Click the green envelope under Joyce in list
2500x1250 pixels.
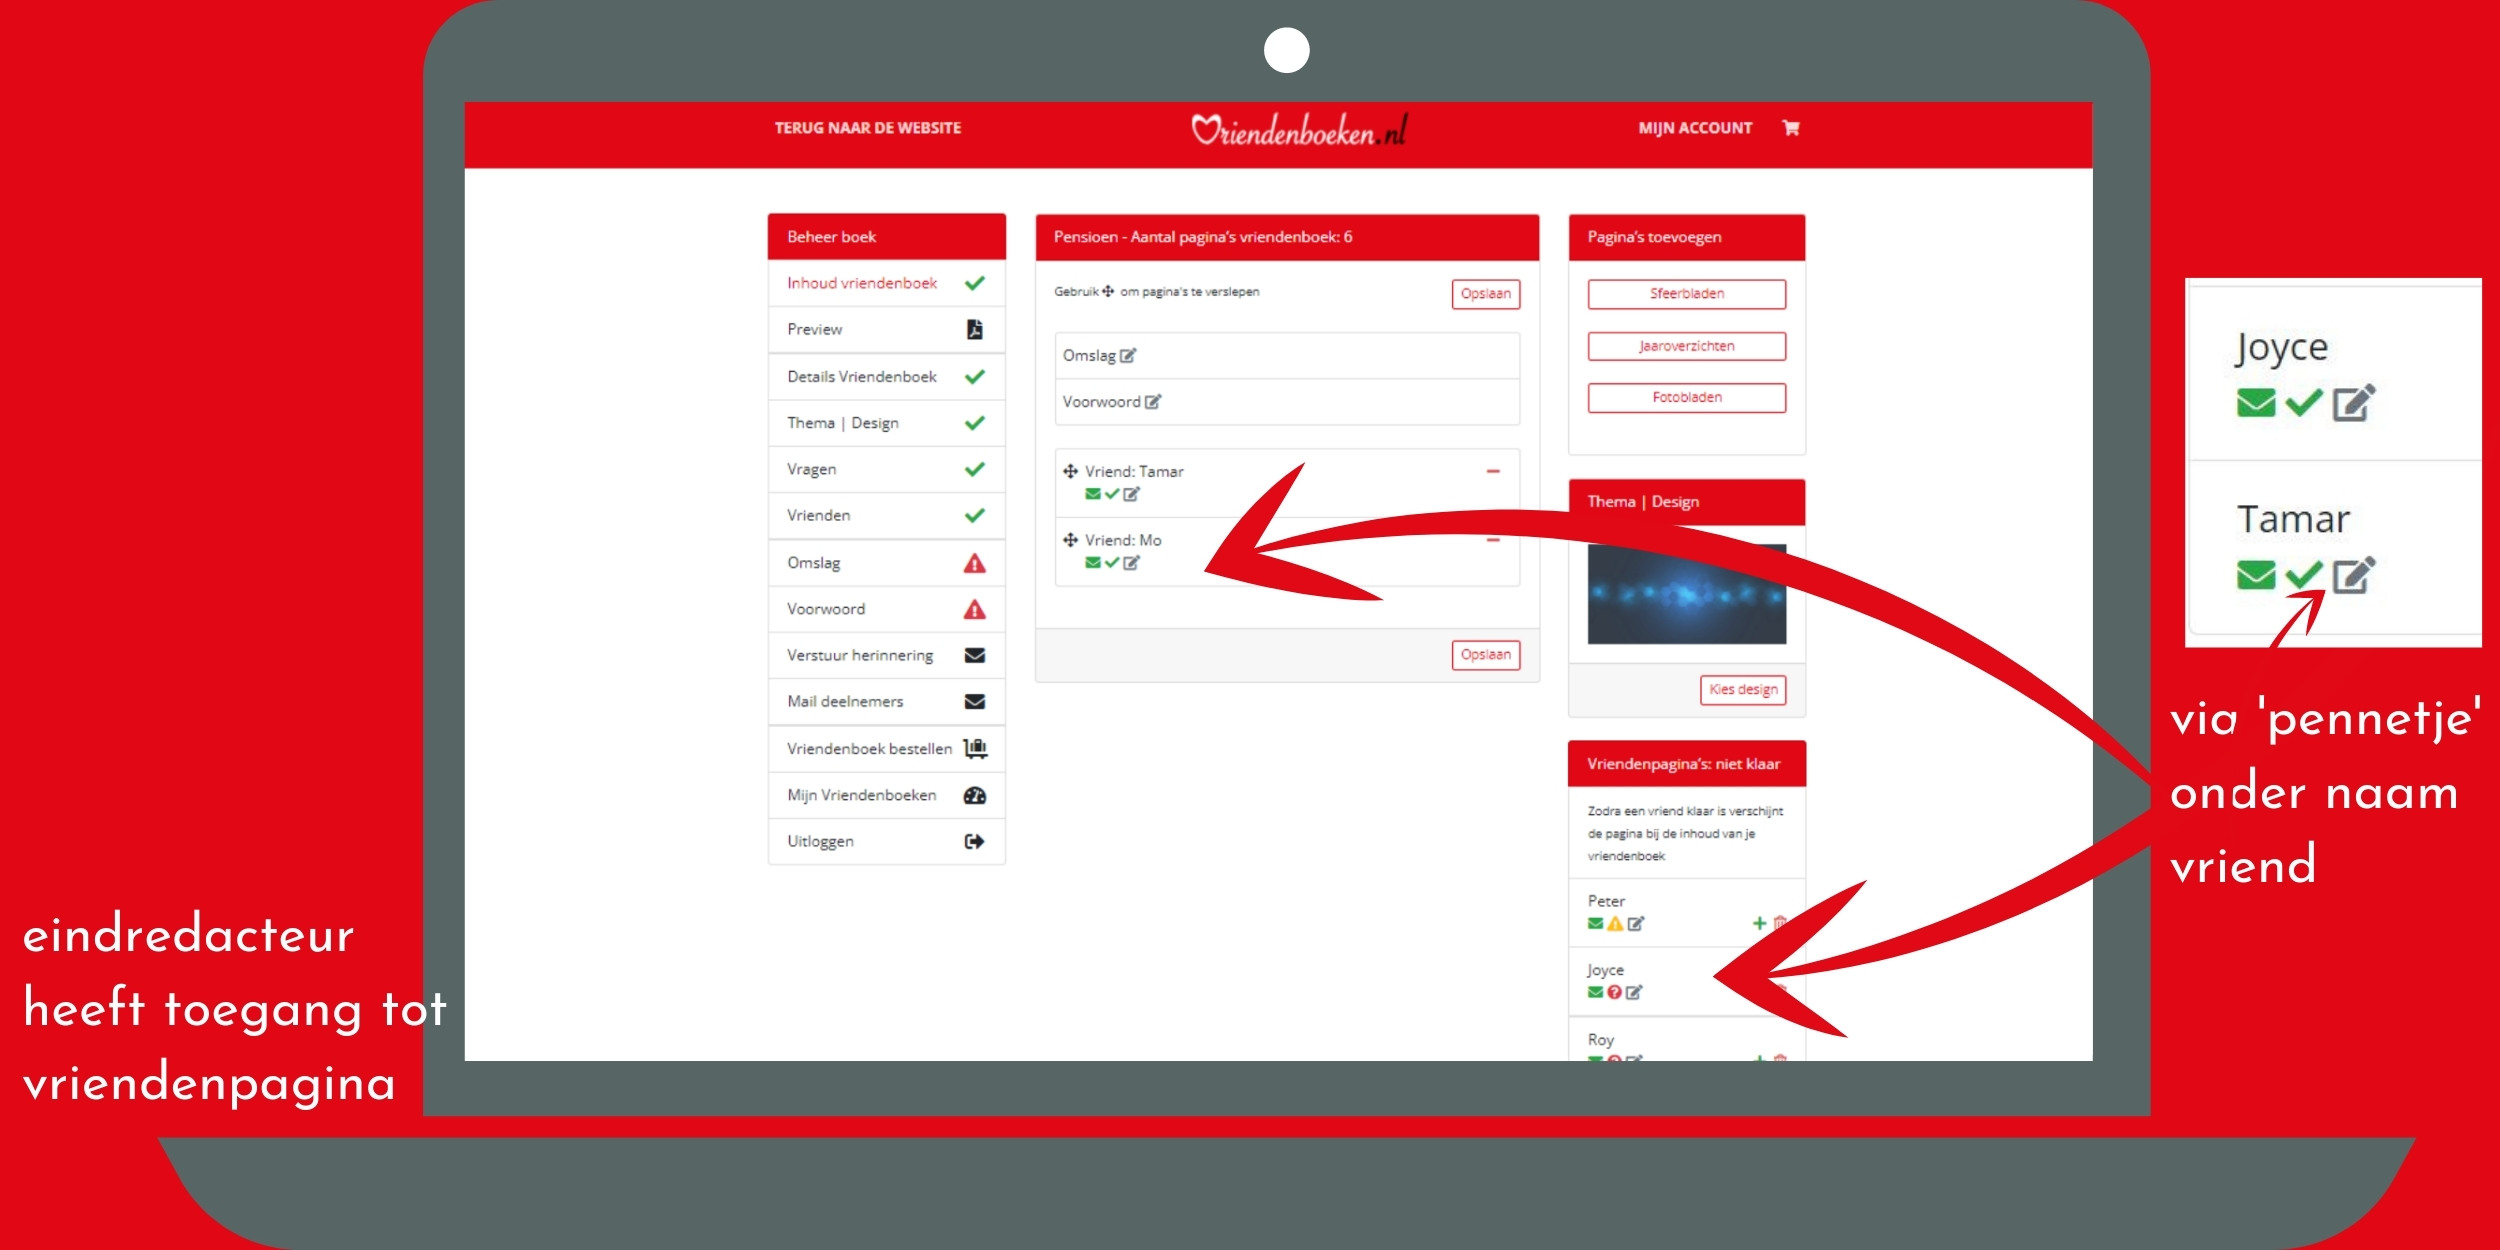pos(1595,993)
